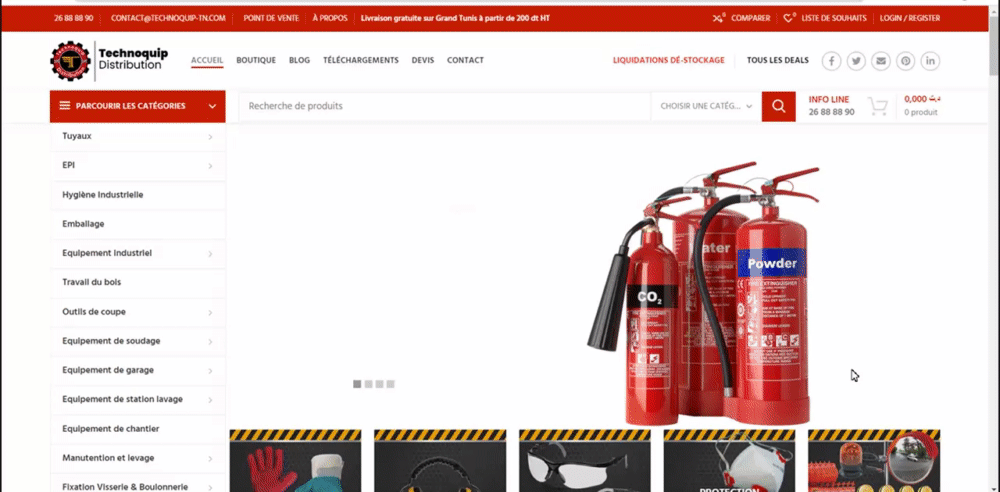The width and height of the screenshot is (1000, 492).
Task: Go to the Accueil menu item
Action: pos(207,61)
